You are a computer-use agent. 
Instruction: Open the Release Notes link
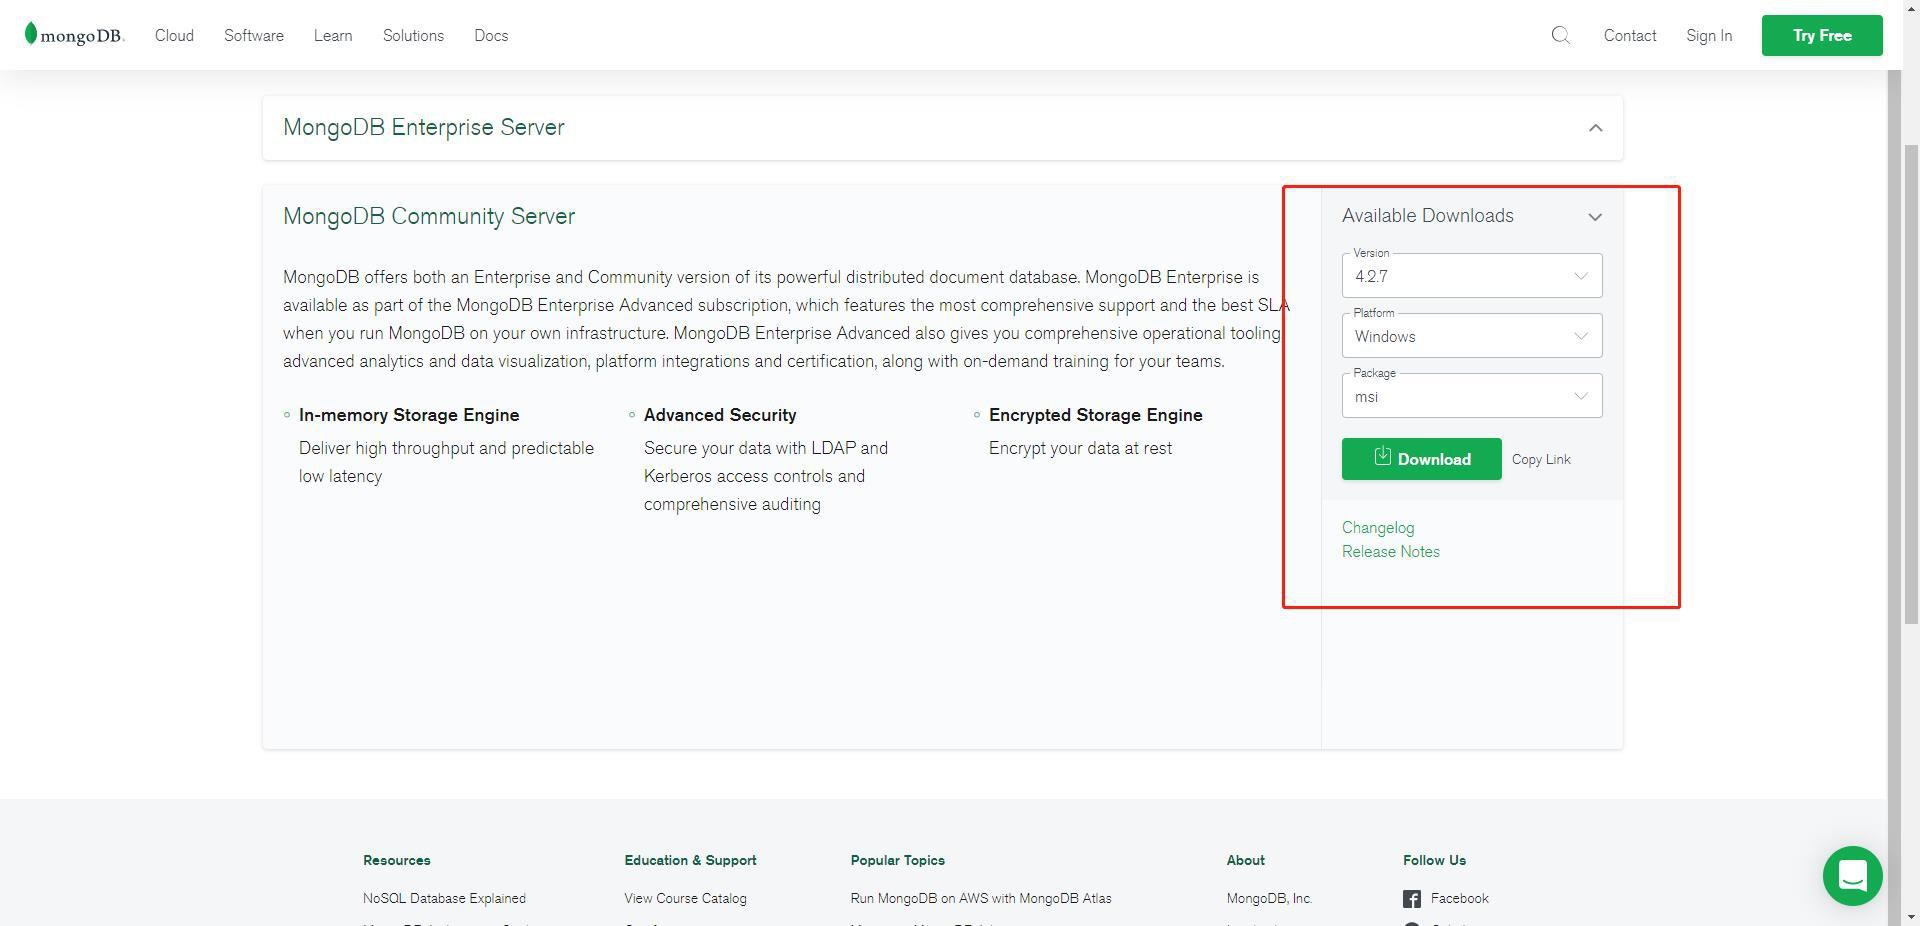1391,551
